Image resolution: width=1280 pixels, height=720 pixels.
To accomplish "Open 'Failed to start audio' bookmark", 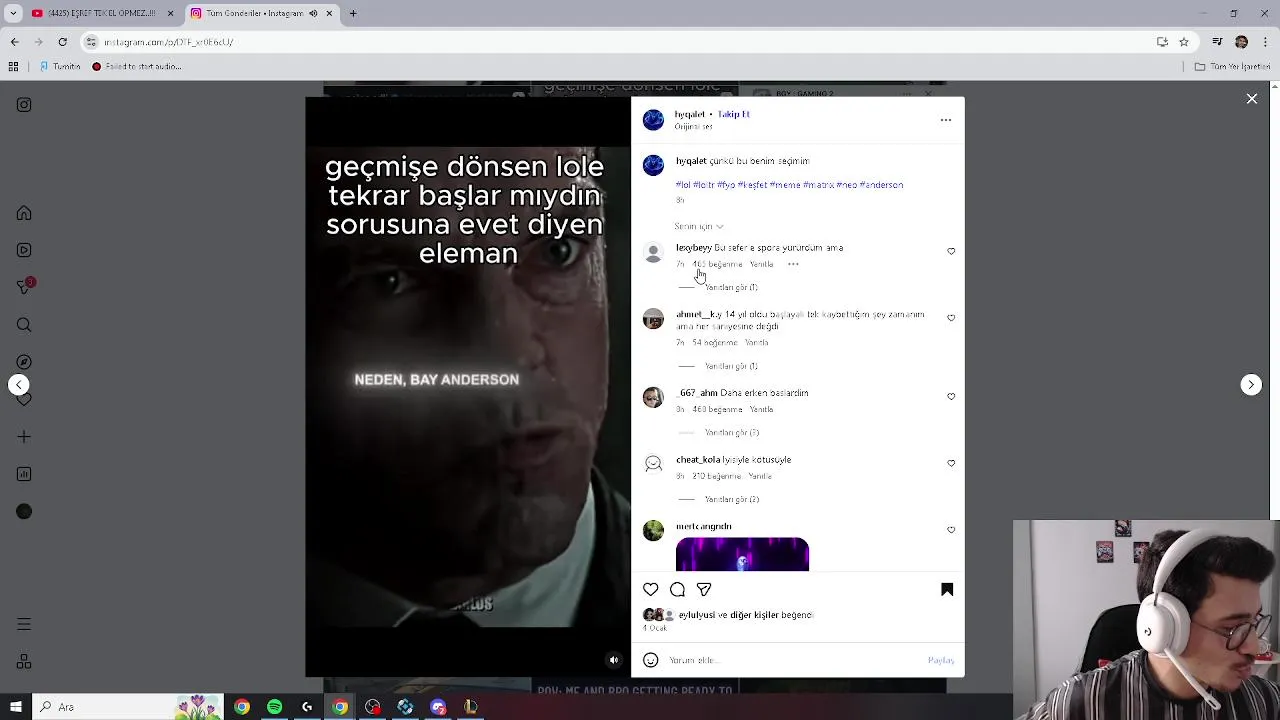I will coord(137,67).
